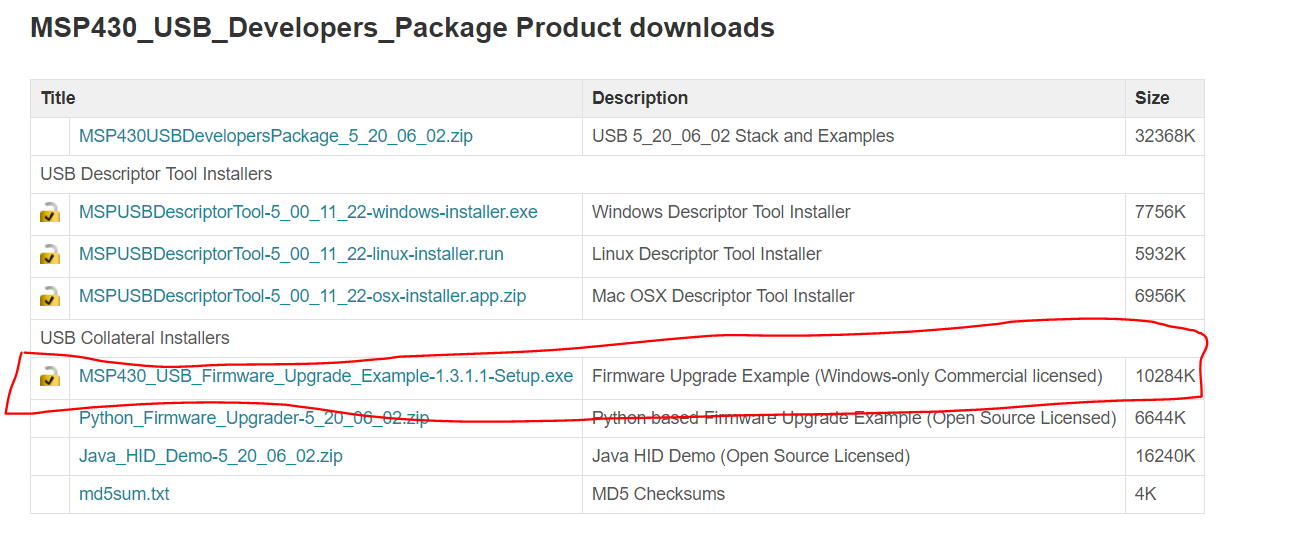
Task: Open MSPUSBDescriptorTool linux-installer.run link
Action: [291, 254]
